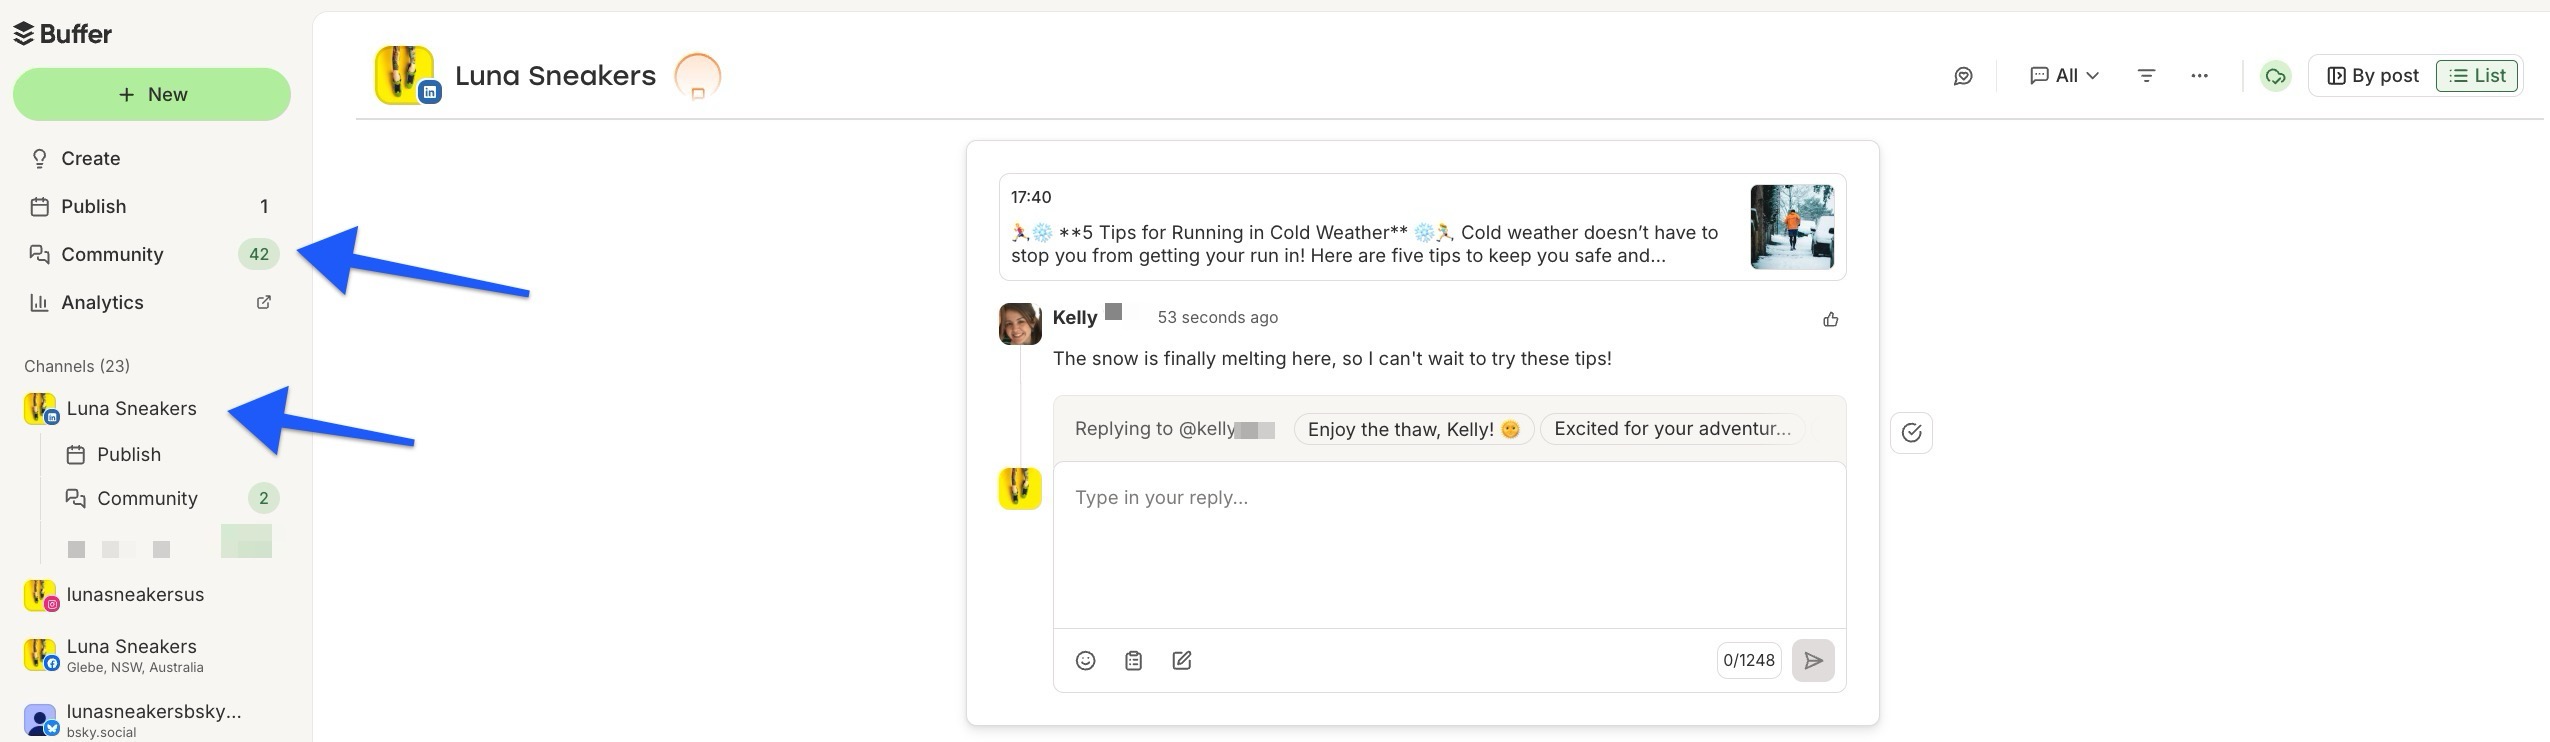Use suggested reply 'Enjoy the thaw, Kelly!'

[x=1414, y=429]
